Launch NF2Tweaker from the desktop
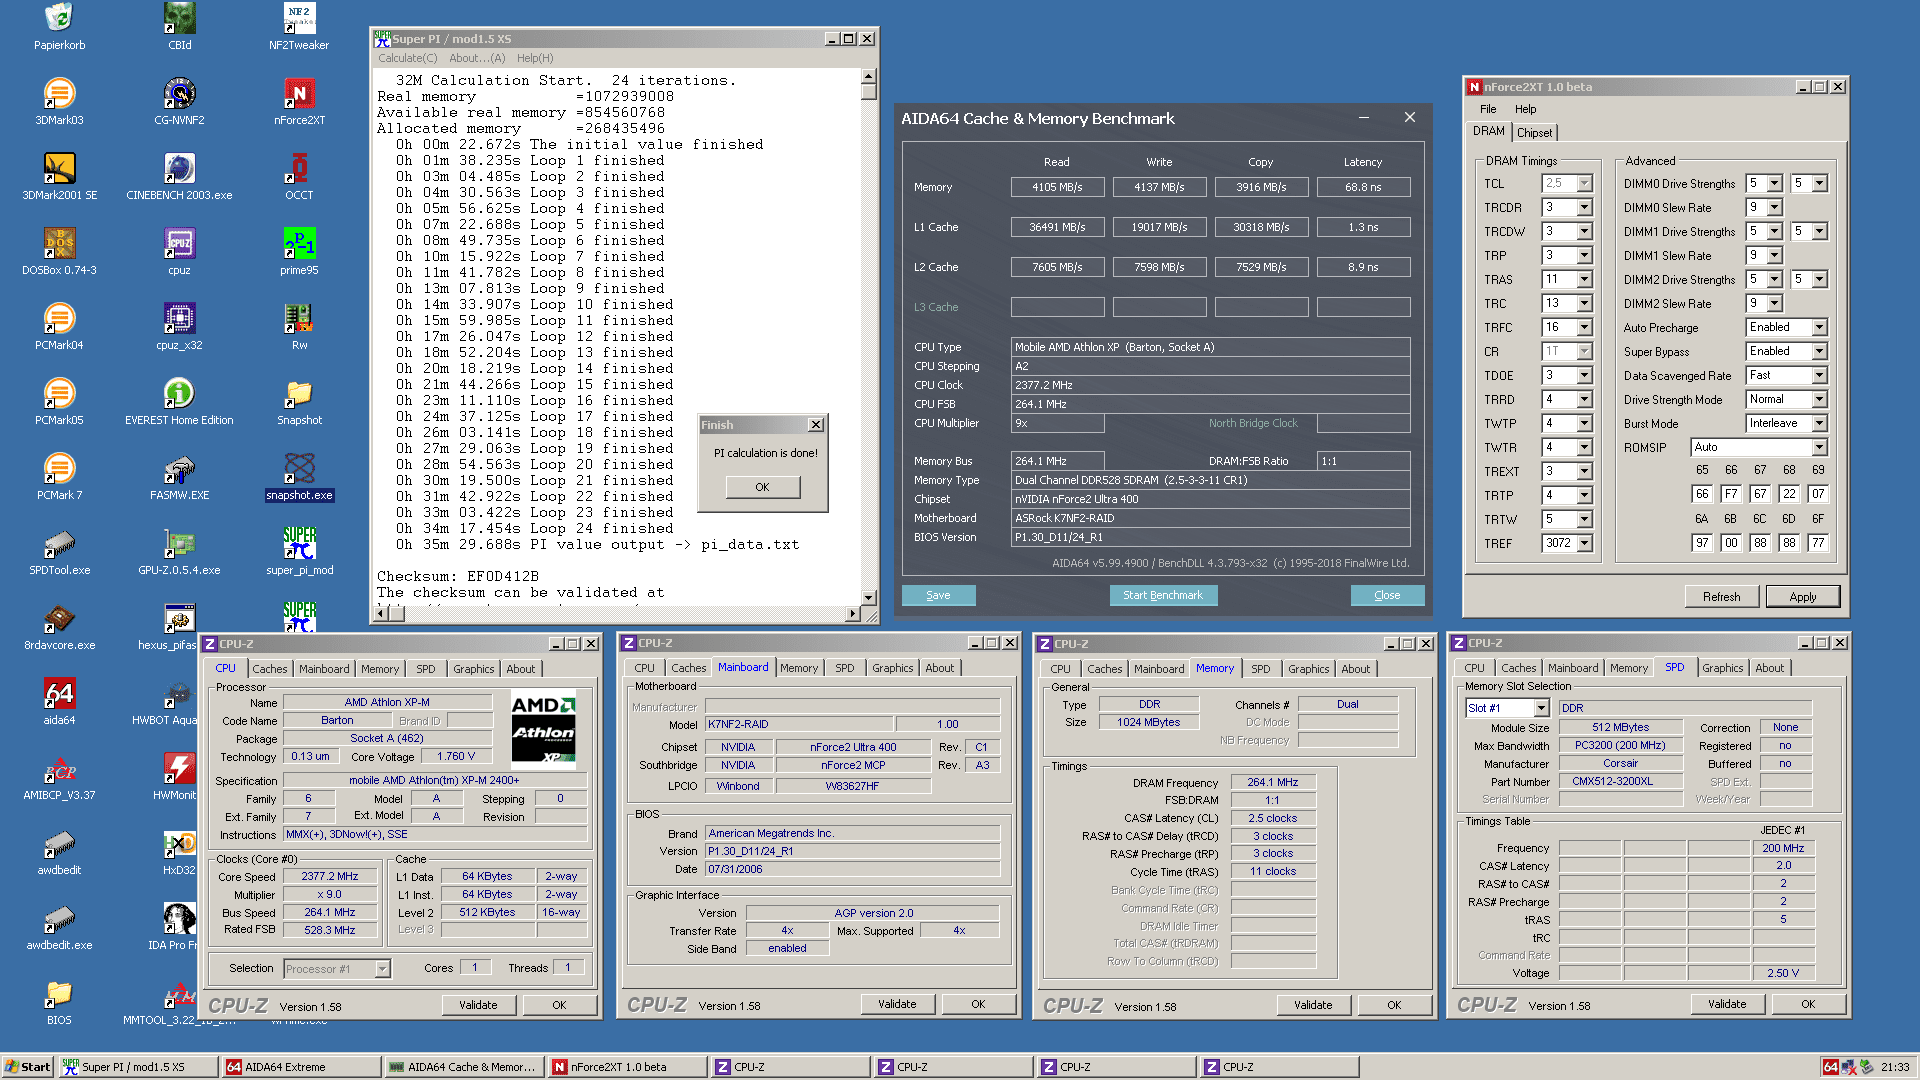The height and width of the screenshot is (1080, 1920). click(x=299, y=27)
